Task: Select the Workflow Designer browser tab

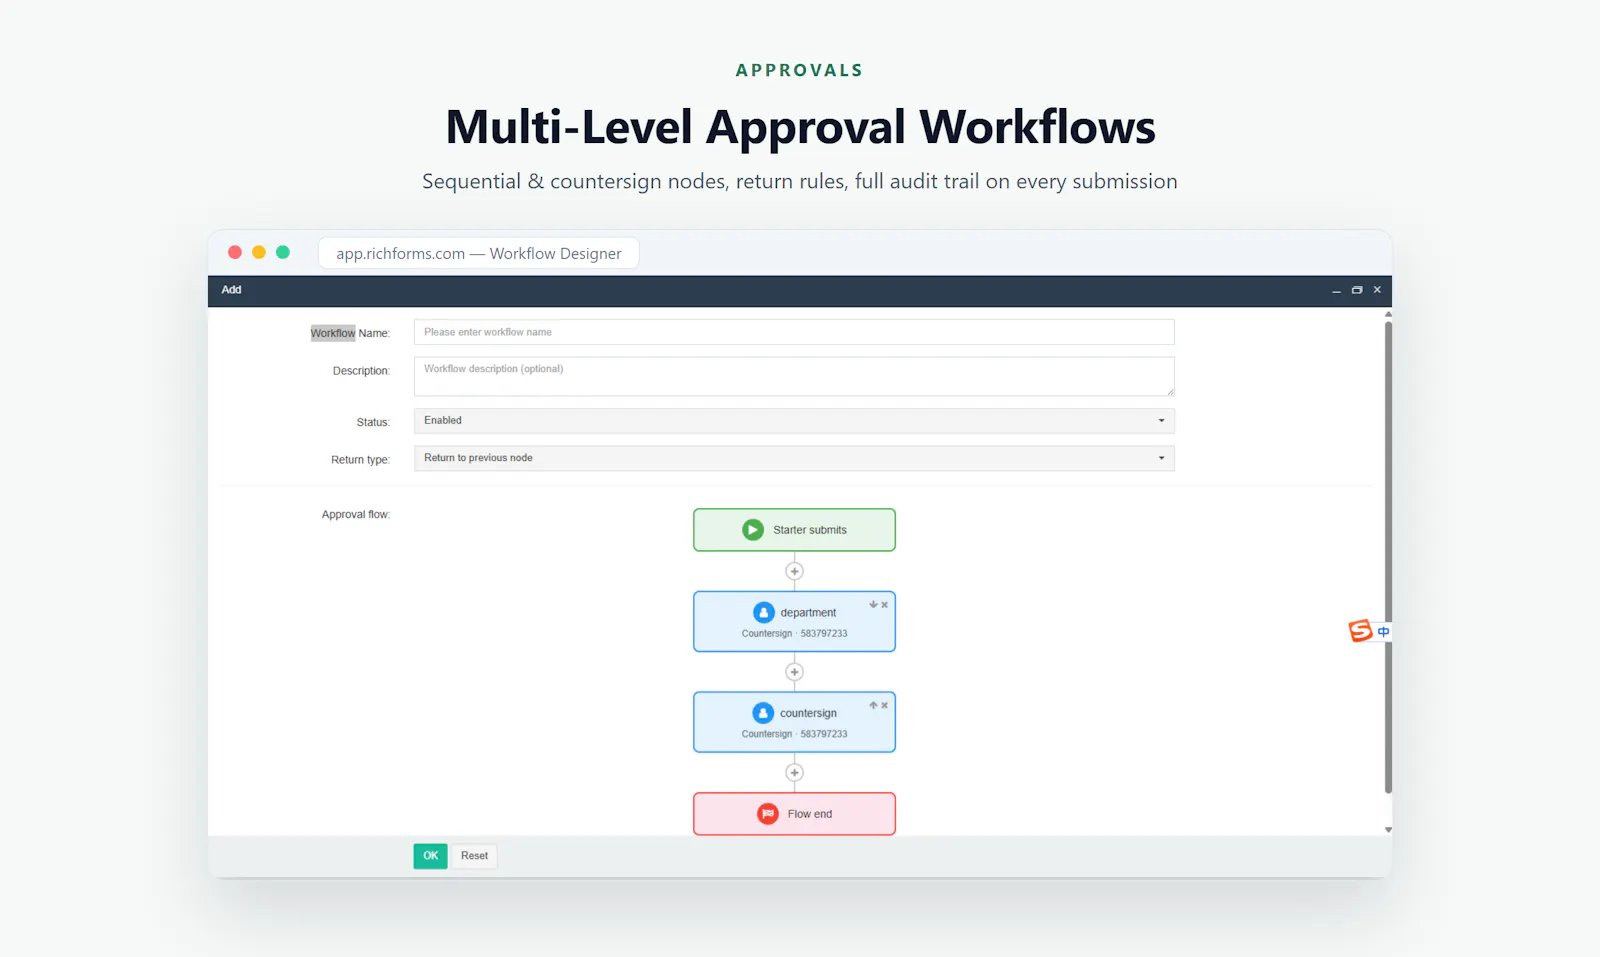Action: tap(479, 253)
